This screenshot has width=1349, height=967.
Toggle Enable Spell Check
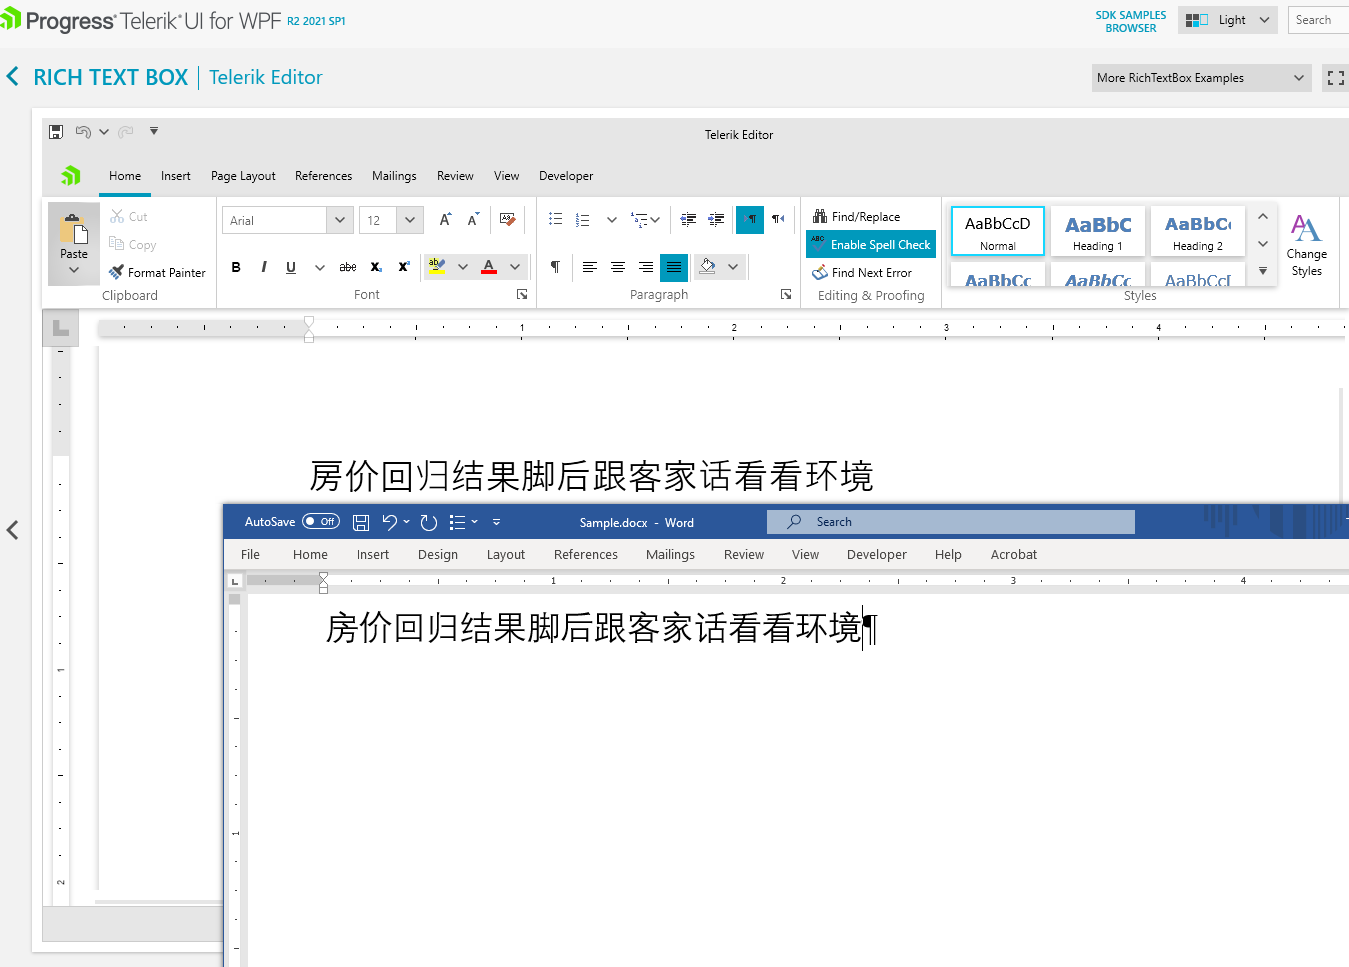click(871, 244)
